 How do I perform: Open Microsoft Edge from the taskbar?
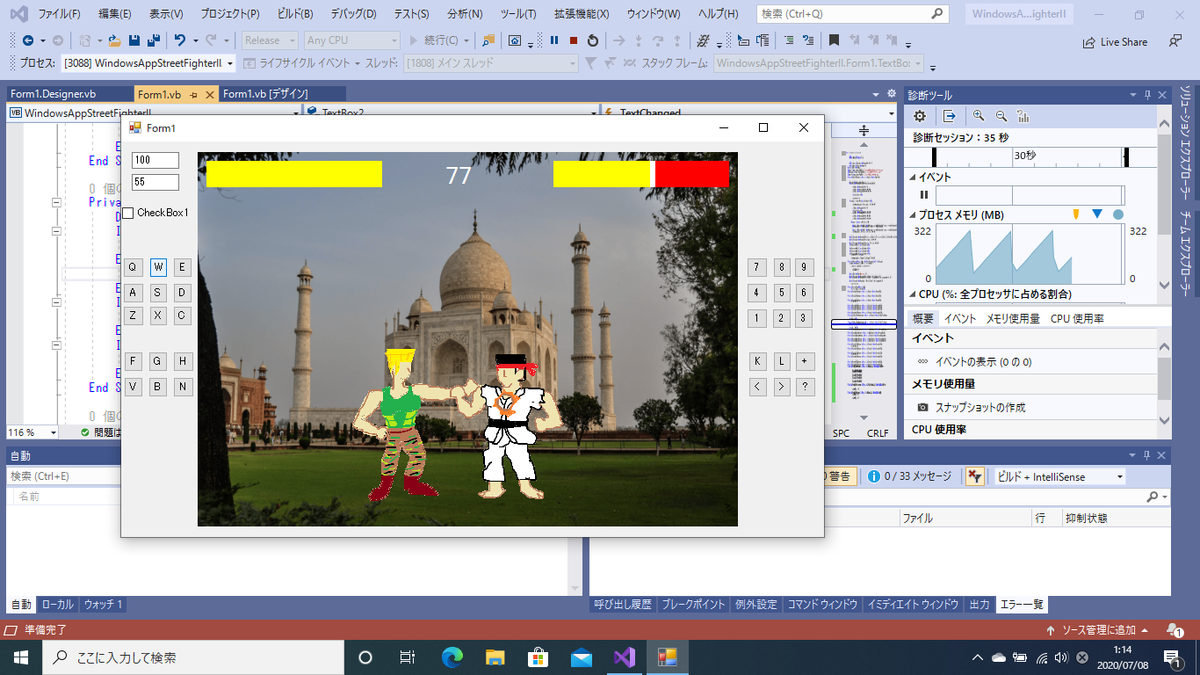[453, 657]
